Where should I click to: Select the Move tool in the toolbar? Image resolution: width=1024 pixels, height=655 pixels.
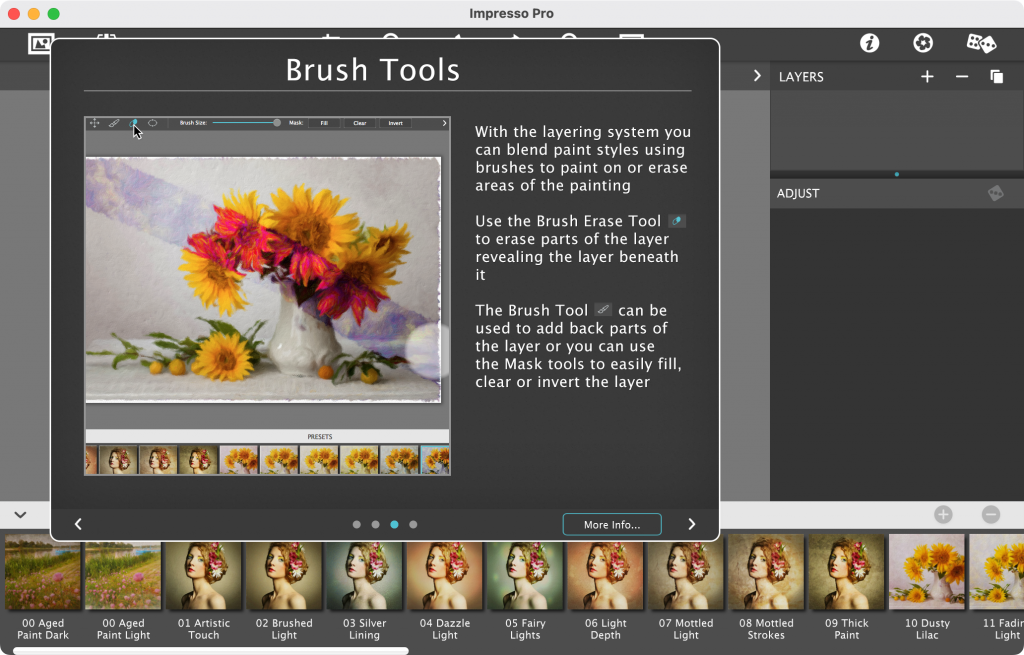pos(96,123)
